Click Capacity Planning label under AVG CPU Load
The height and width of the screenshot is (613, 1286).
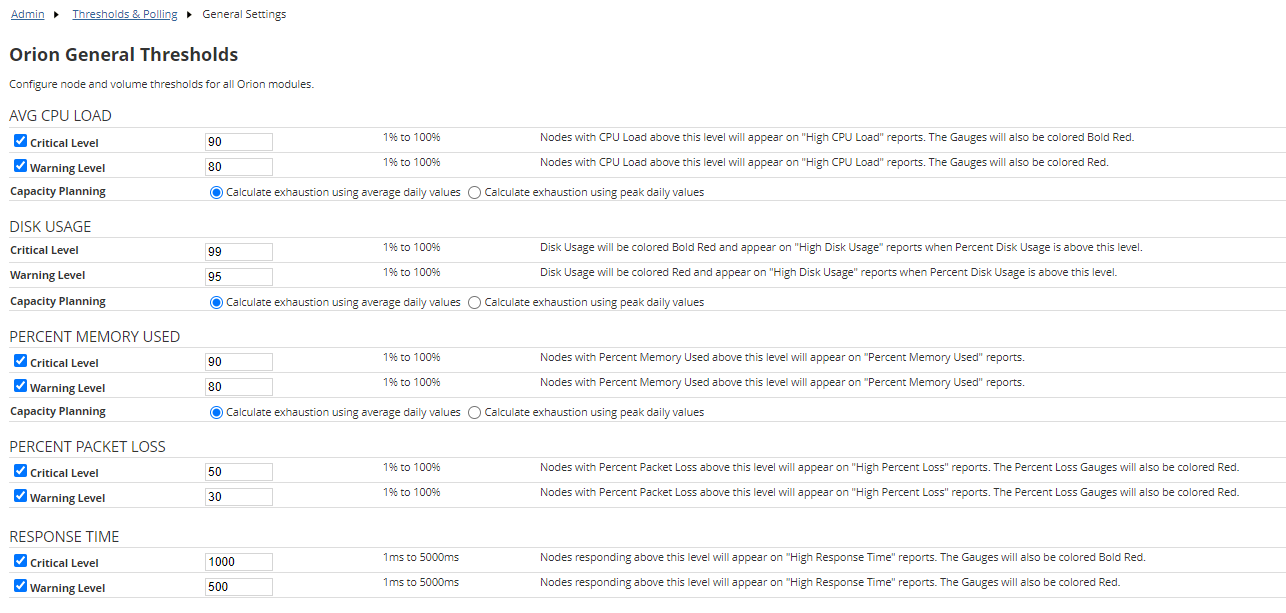pos(58,191)
